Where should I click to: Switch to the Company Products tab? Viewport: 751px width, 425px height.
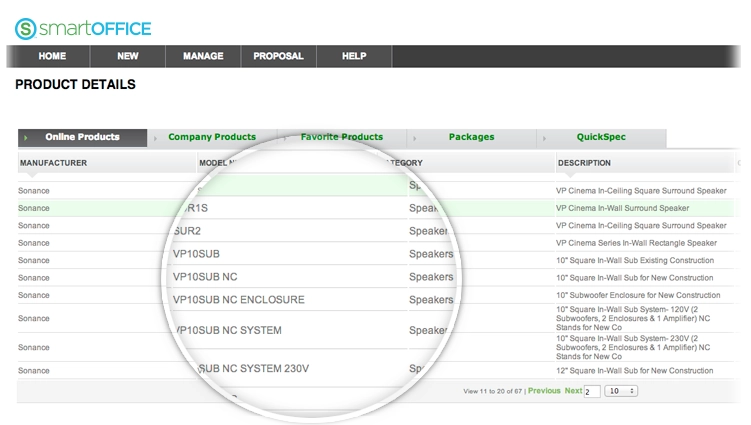[x=212, y=137]
